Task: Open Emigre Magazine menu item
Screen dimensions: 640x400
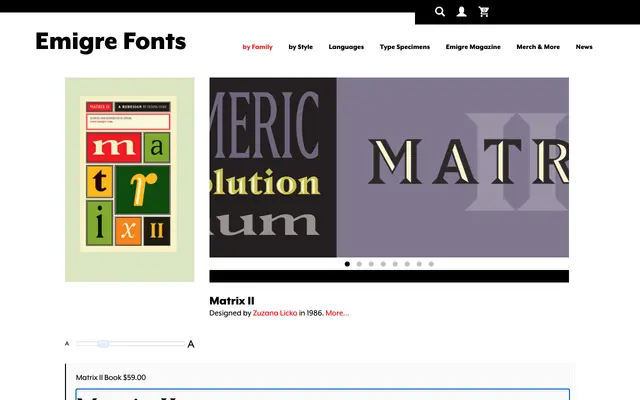Action: [473, 47]
